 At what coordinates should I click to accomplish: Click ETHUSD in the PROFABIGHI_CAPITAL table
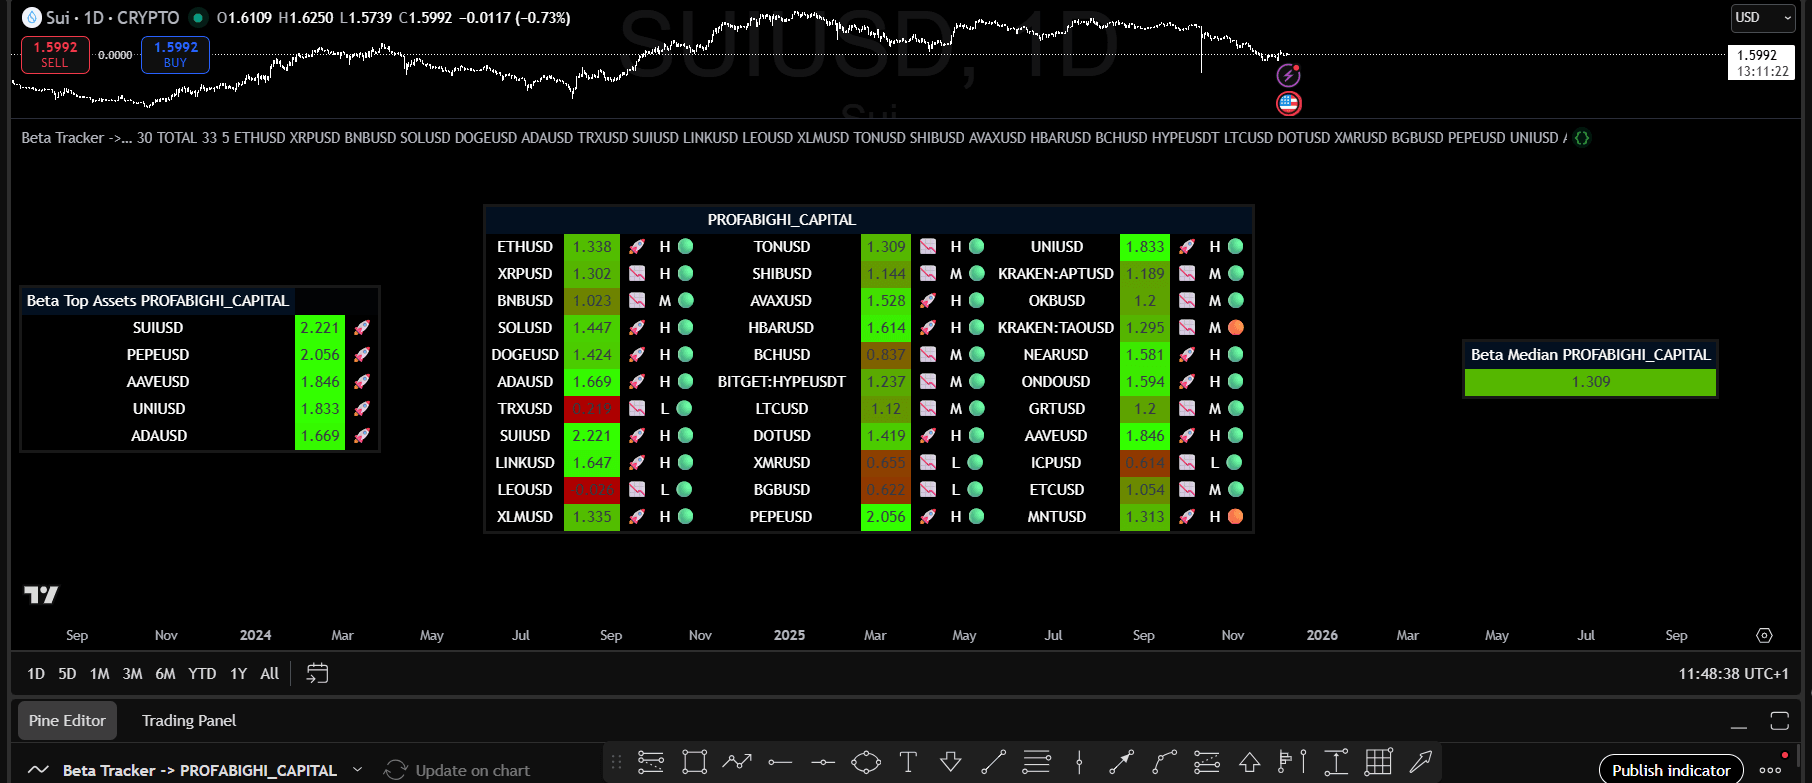click(x=525, y=247)
